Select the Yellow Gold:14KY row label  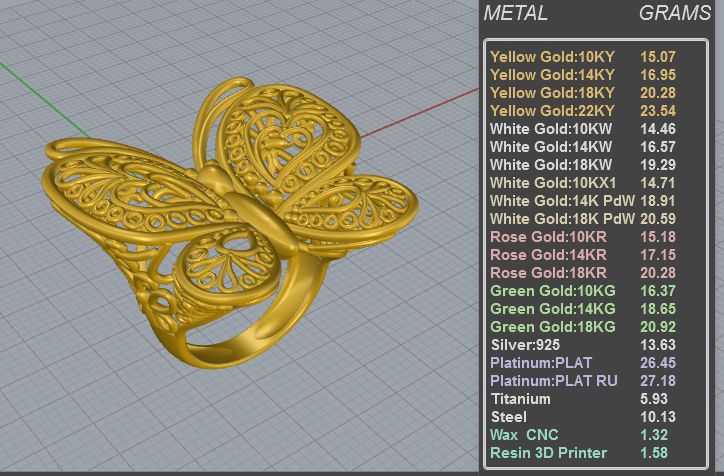552,75
